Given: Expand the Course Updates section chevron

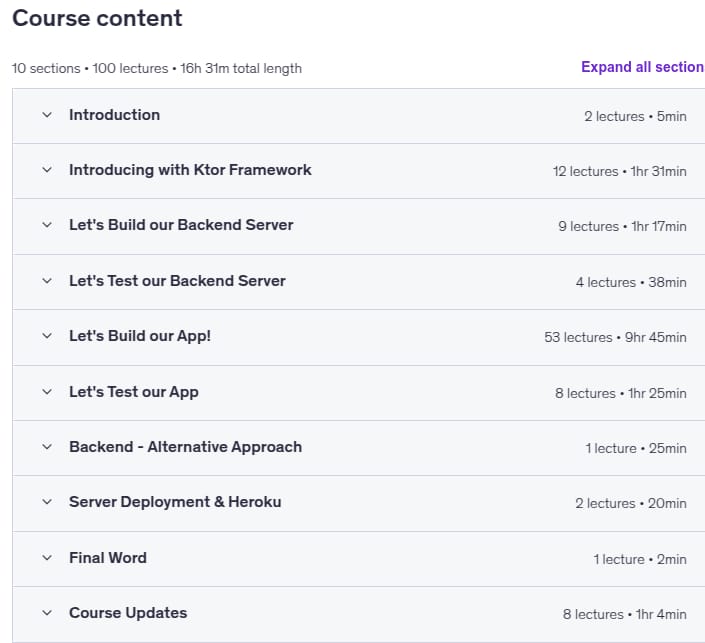Looking at the screenshot, I should 47,613.
